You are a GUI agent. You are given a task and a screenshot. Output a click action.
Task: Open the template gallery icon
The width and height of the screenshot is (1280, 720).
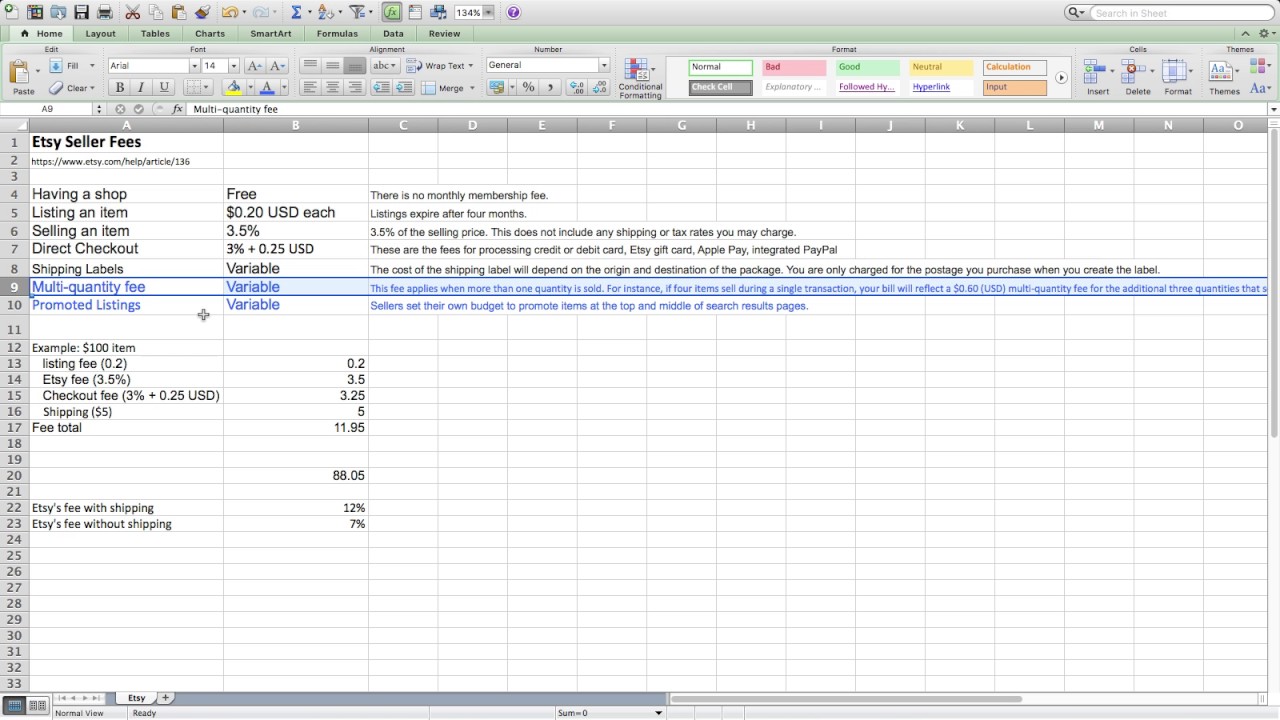tap(36, 13)
